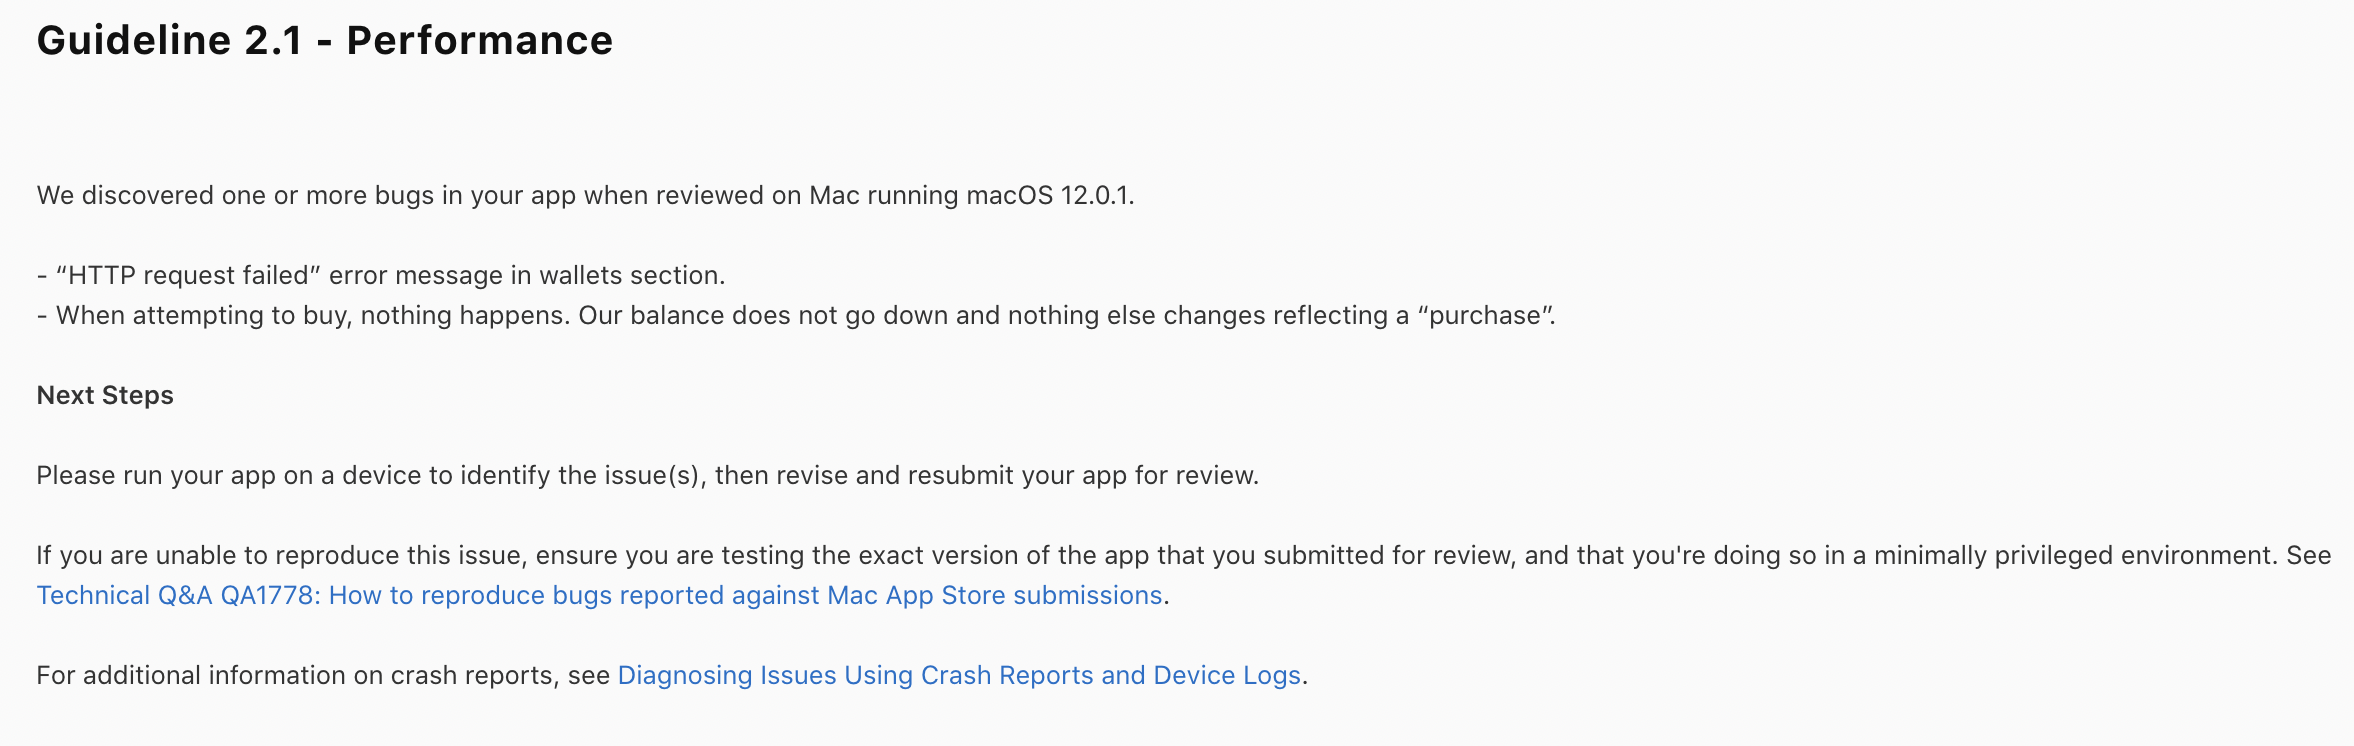Image resolution: width=2354 pixels, height=746 pixels.
Task: Click "minimally privileged environment" phrase
Action: (2072, 556)
